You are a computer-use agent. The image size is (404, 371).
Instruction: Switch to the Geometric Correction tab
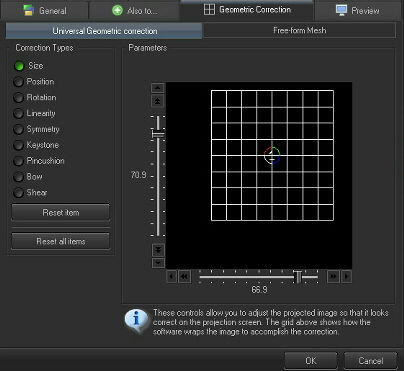(x=247, y=10)
